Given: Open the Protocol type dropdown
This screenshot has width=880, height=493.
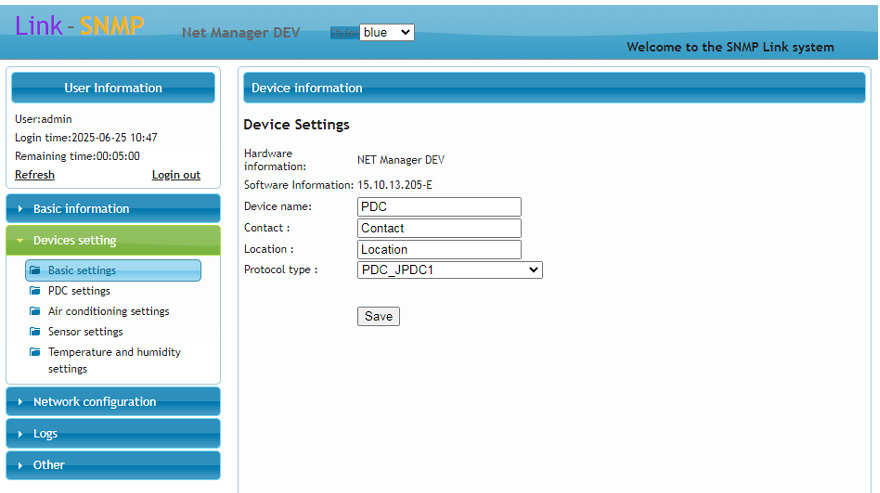Looking at the screenshot, I should point(449,270).
